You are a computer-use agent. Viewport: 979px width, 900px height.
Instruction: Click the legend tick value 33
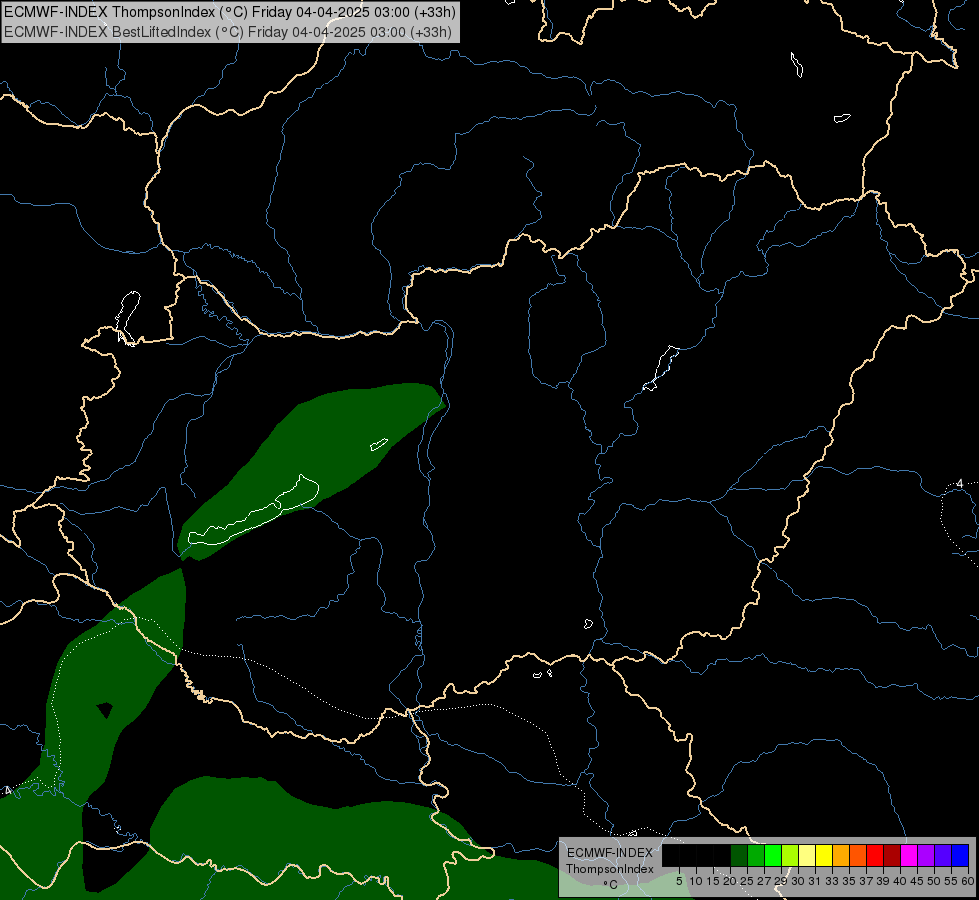832,881
